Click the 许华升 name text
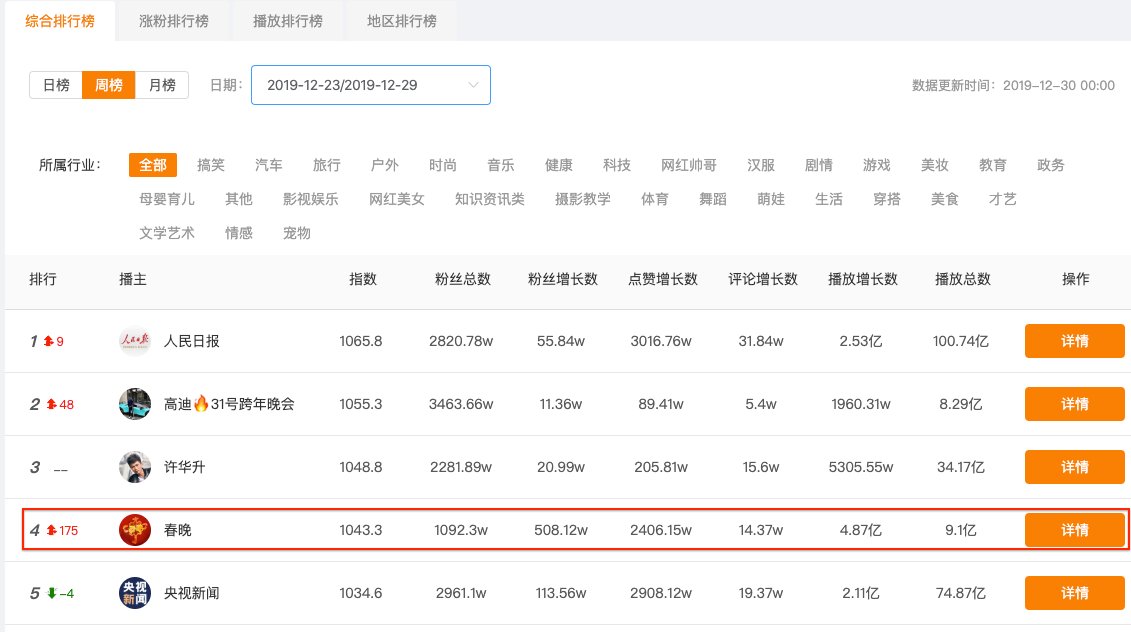This screenshot has width=1131, height=632. click(185, 467)
